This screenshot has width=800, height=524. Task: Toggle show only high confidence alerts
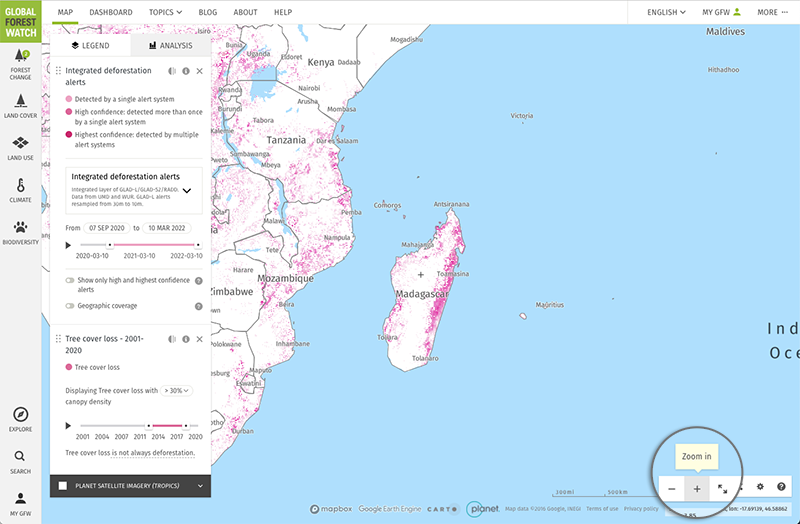[70, 281]
